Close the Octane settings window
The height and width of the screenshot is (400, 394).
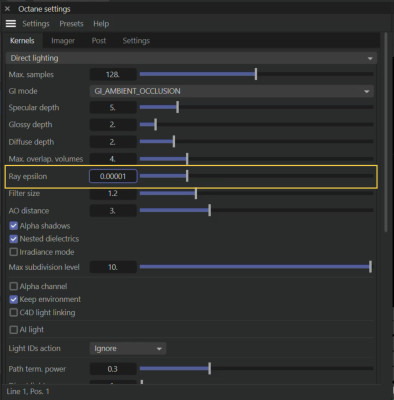tap(7, 9)
